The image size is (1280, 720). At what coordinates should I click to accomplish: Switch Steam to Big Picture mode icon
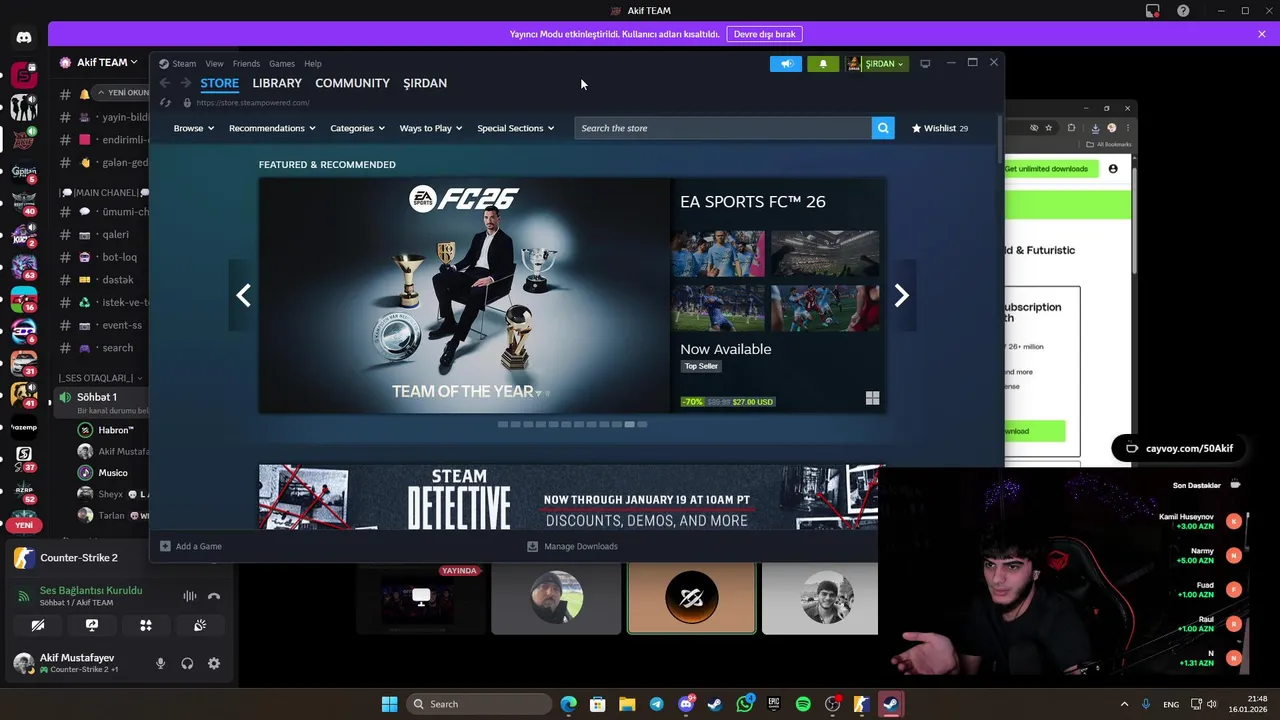[925, 64]
